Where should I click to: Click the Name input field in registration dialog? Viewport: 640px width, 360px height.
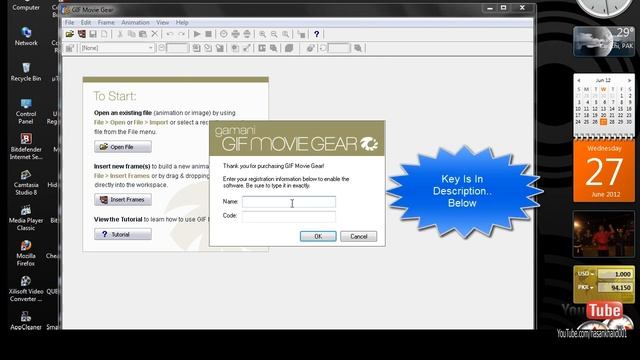289,202
